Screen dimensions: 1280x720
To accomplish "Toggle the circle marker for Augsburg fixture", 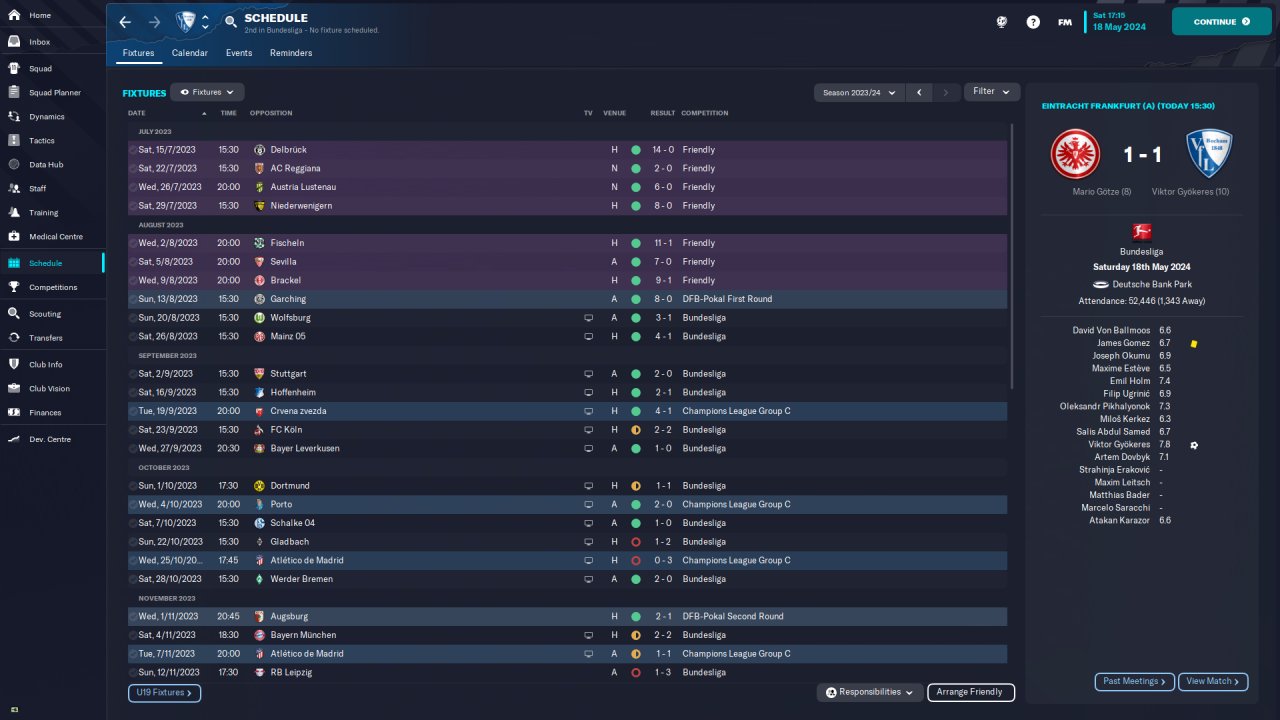I will [133, 617].
